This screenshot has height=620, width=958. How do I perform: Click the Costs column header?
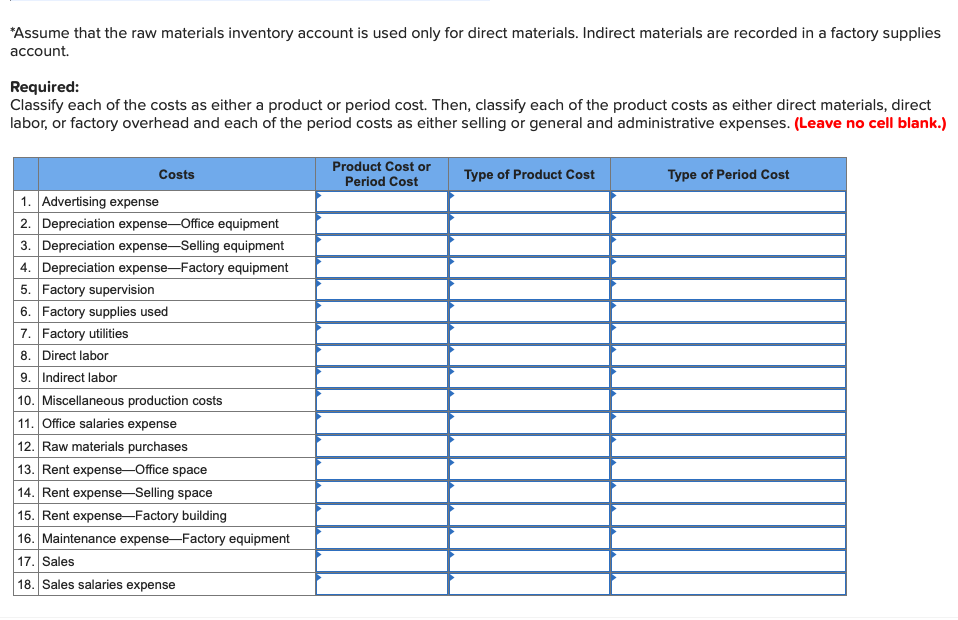[176, 174]
